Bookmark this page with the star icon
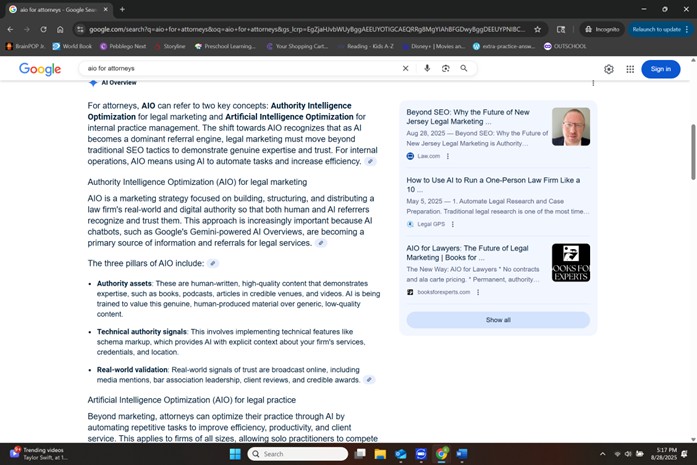697x465 pixels. [x=537, y=29]
